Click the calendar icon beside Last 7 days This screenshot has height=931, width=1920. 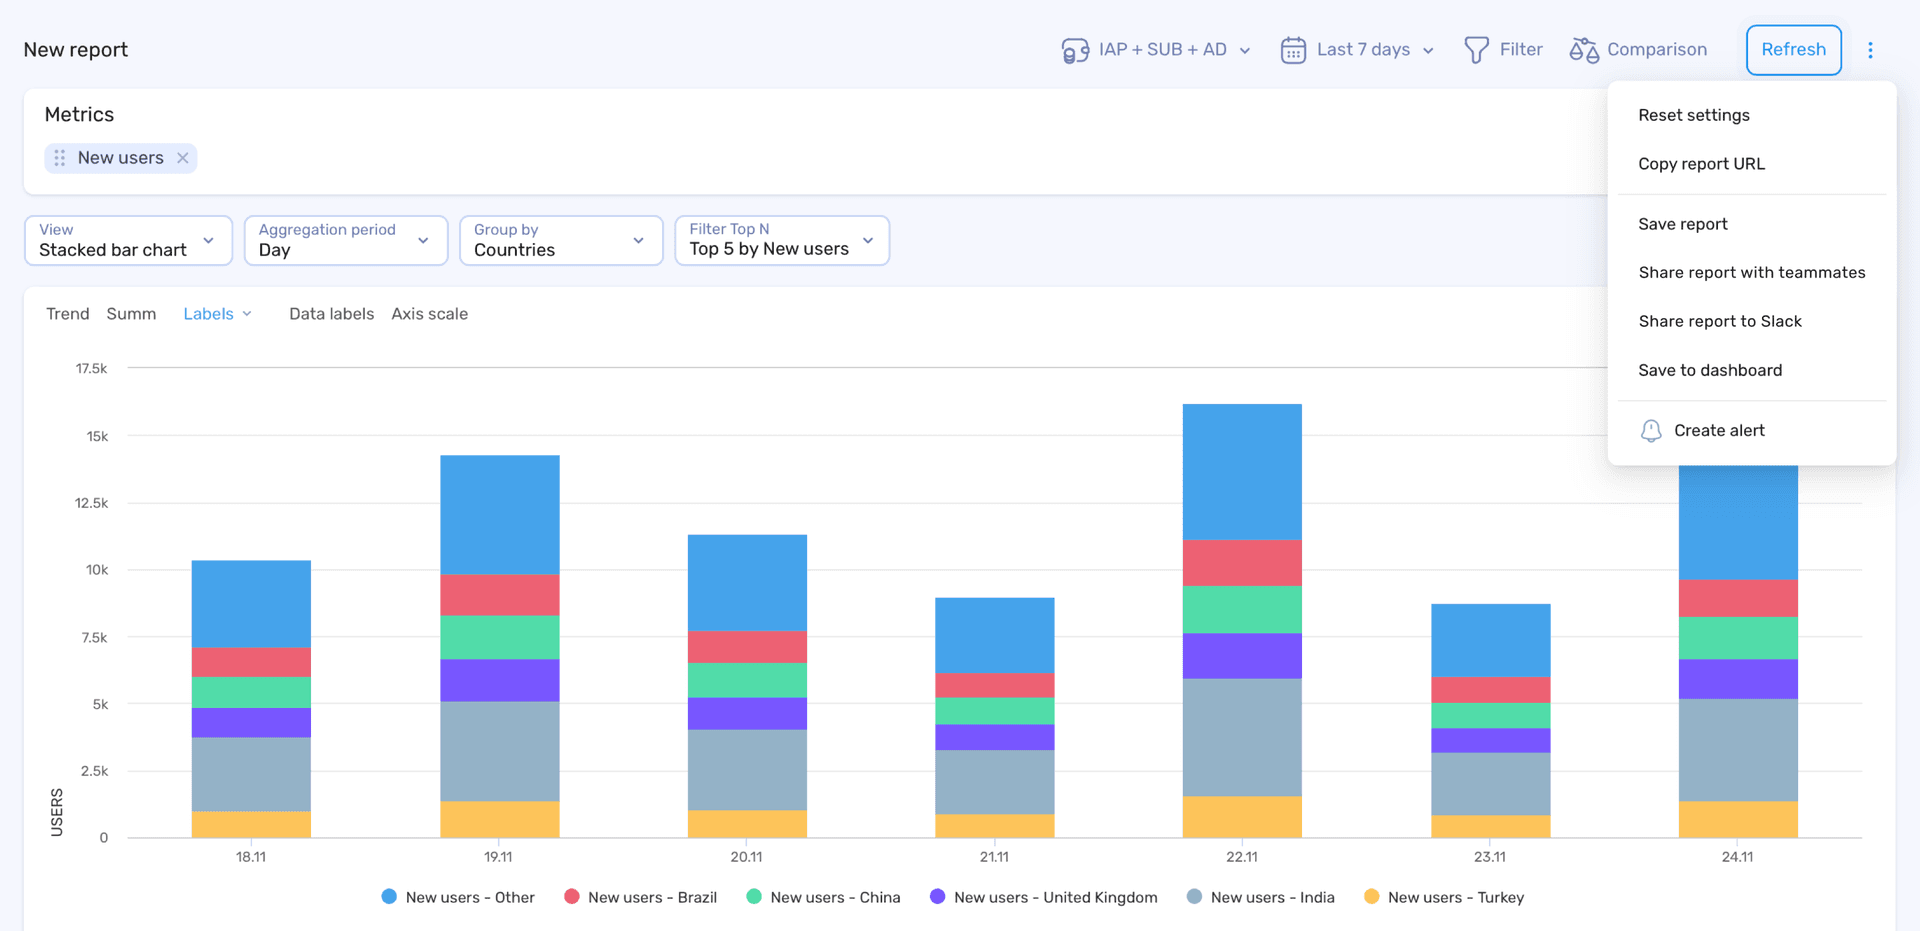click(x=1292, y=49)
